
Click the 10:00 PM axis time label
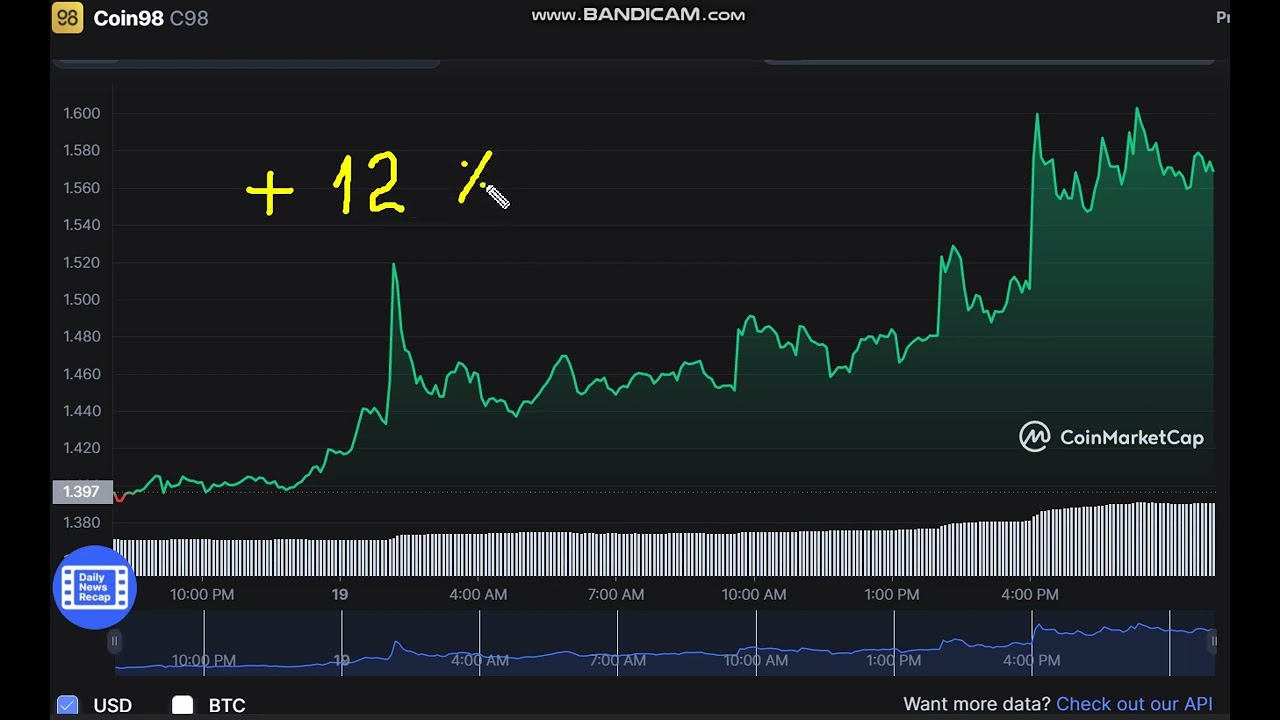coord(202,594)
